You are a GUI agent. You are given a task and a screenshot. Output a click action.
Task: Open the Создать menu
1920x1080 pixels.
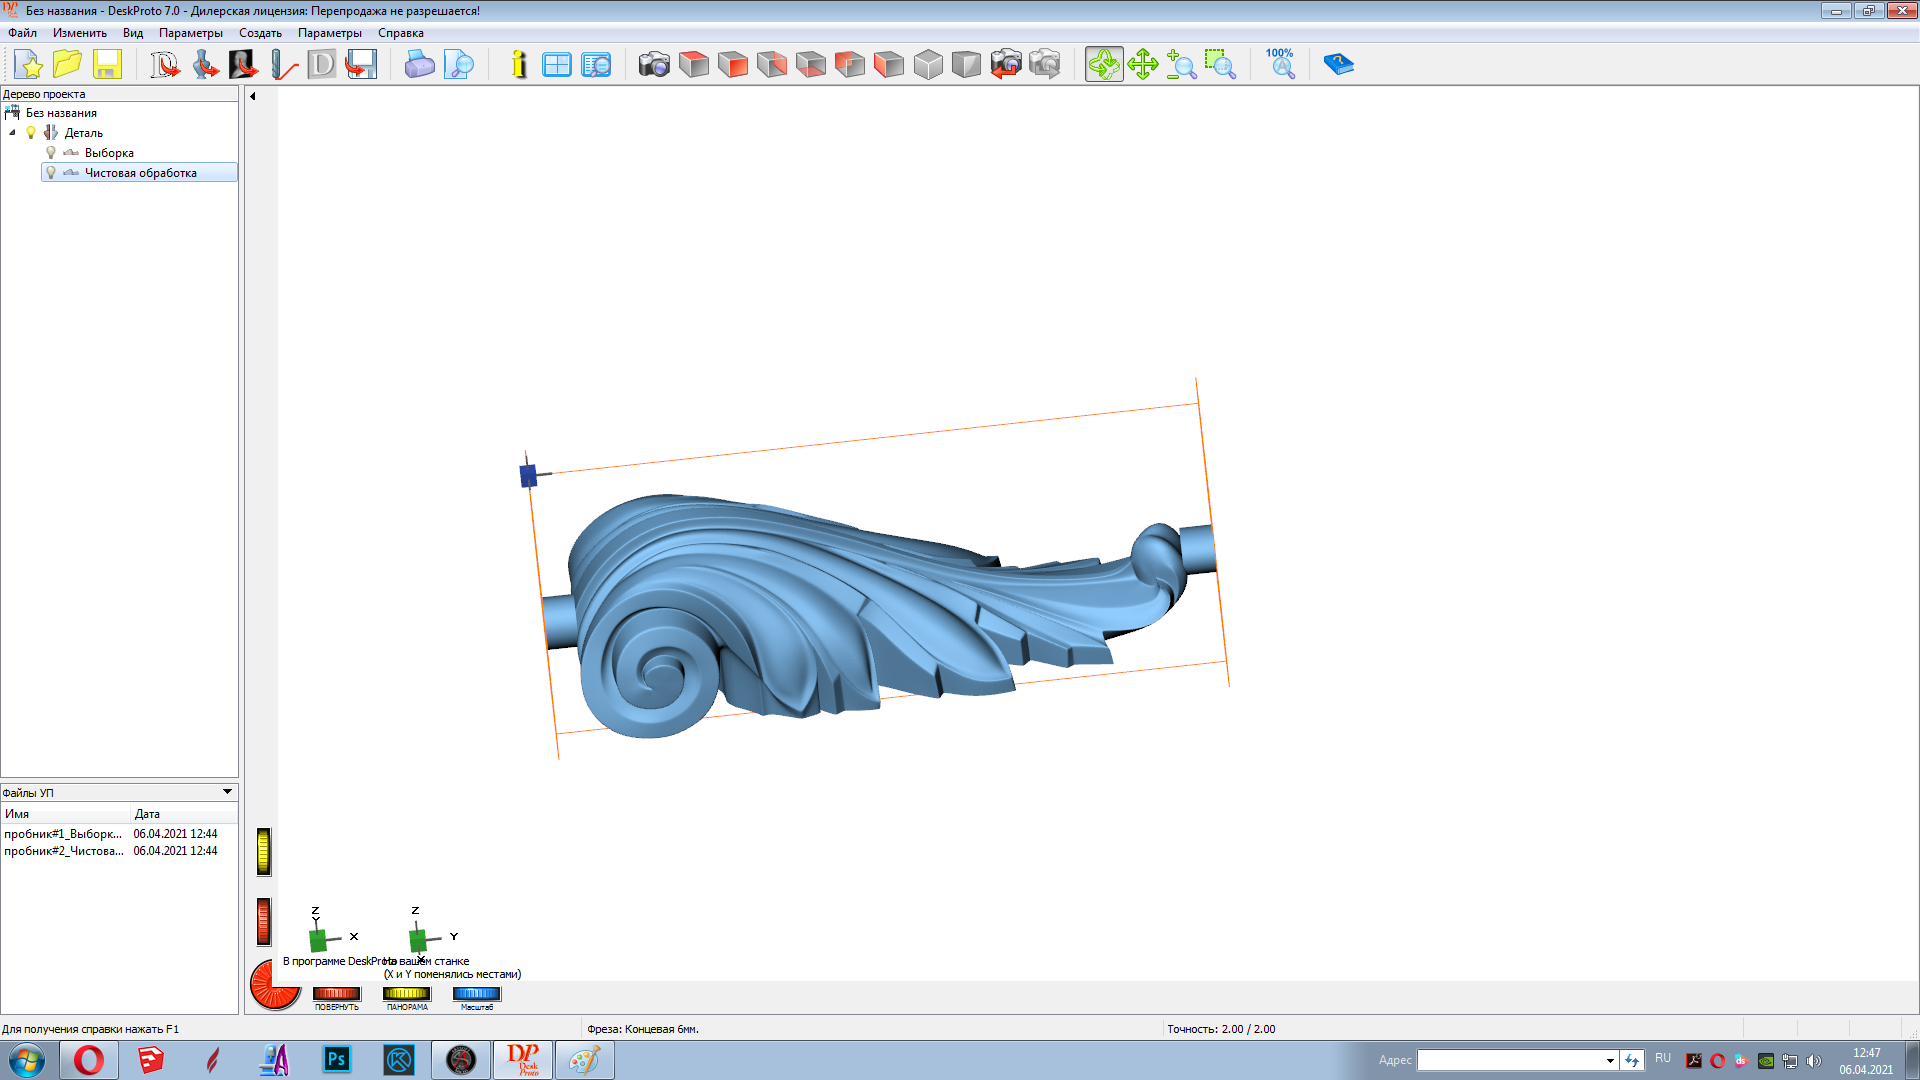click(260, 33)
